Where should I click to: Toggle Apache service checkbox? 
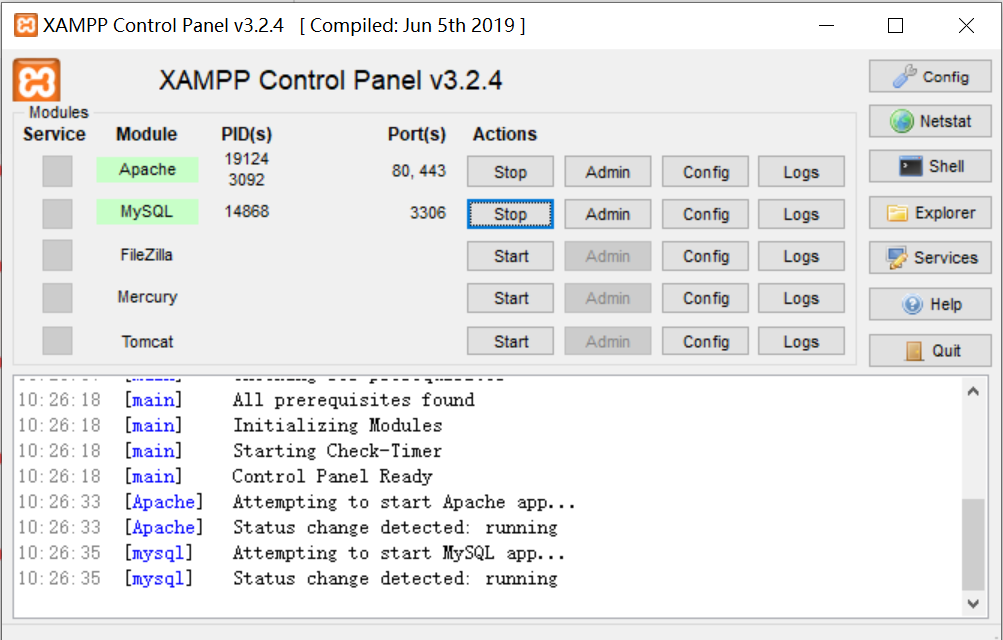click(x=58, y=171)
